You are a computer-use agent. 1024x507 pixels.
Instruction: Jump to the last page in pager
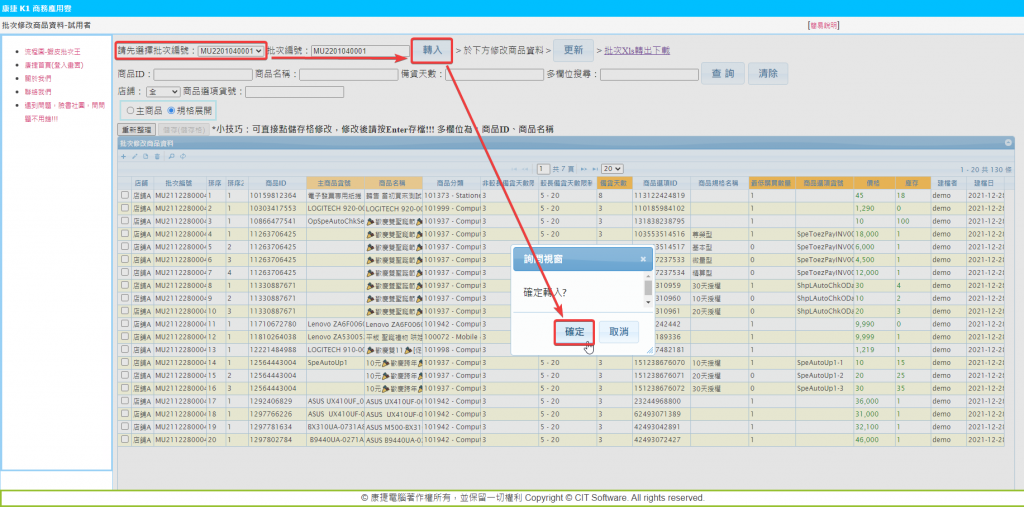coord(594,169)
